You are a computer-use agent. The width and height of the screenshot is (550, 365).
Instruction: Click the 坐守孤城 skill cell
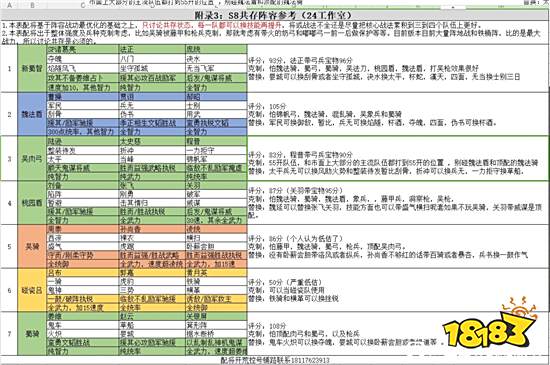(x=152, y=68)
